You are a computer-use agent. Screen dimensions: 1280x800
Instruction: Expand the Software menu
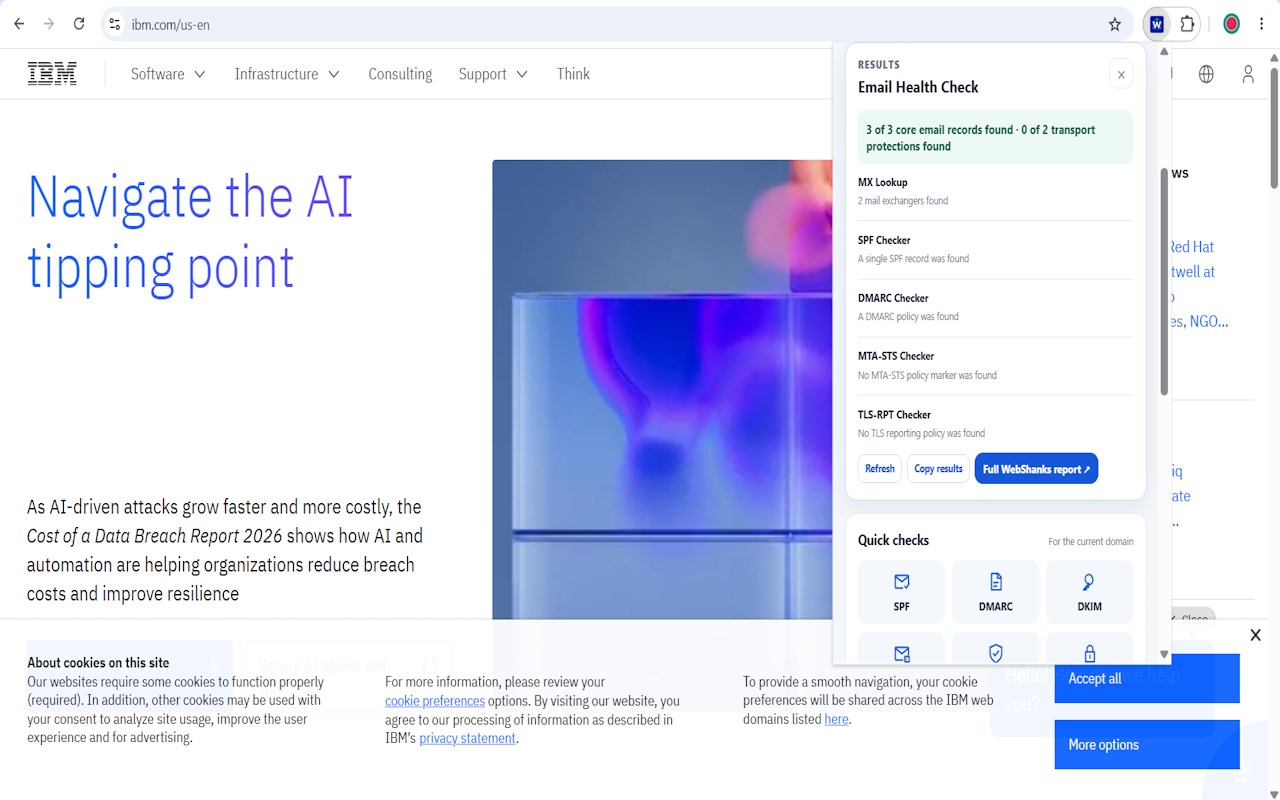tap(168, 74)
